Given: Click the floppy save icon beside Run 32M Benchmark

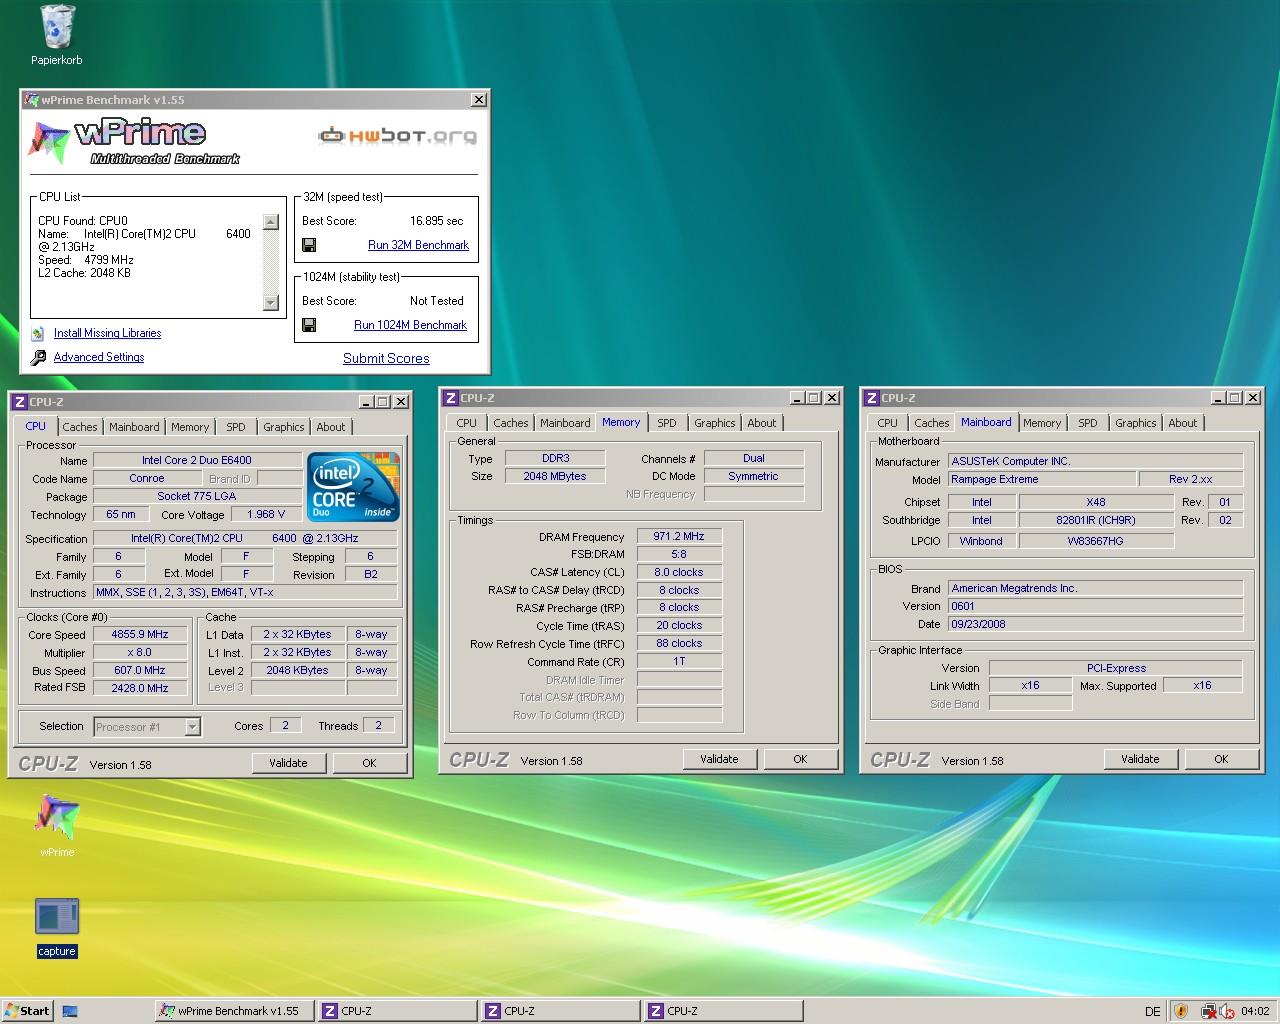Looking at the screenshot, I should coord(309,245).
